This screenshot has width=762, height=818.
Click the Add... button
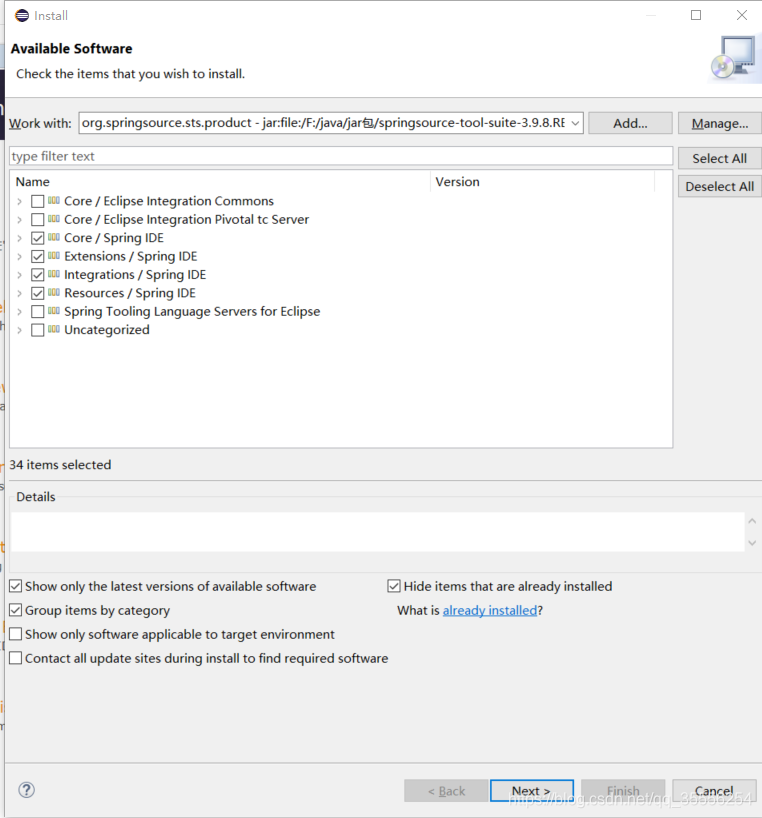630,123
